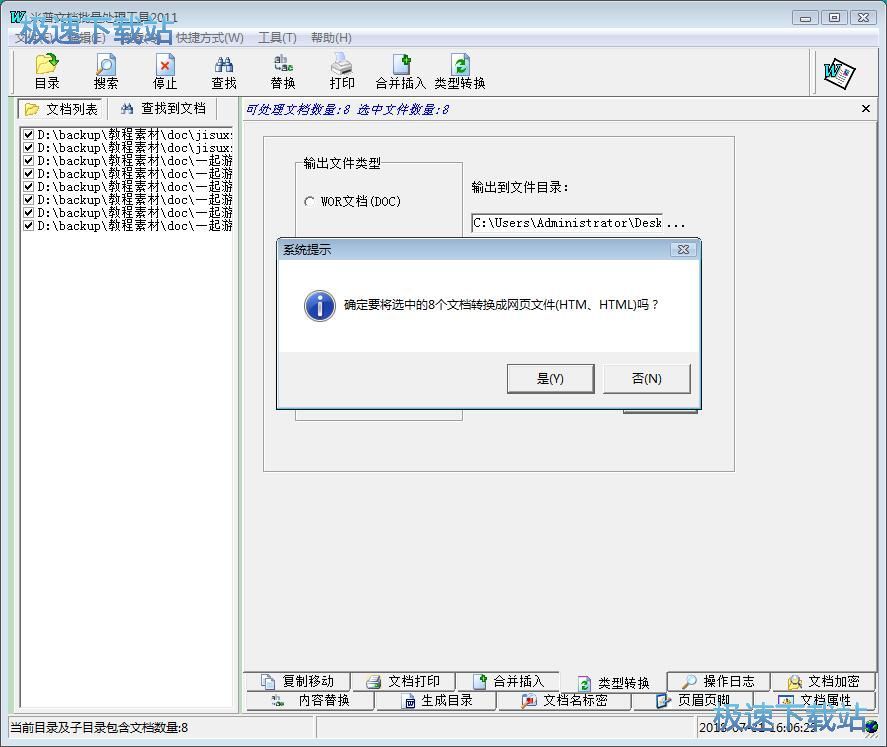This screenshot has width=887, height=747.
Task: Cancel conversion with 否(N) button
Action: tap(647, 378)
